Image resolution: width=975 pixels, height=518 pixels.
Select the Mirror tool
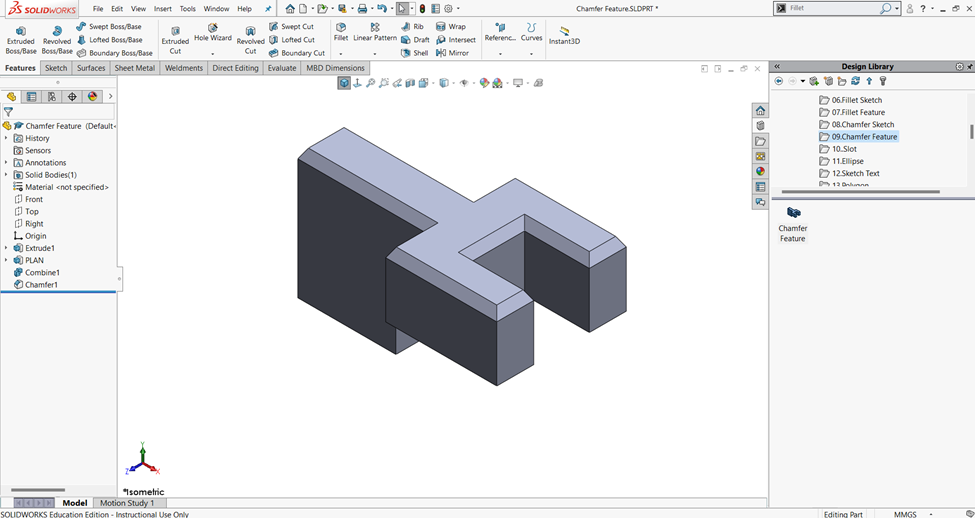click(x=452, y=53)
